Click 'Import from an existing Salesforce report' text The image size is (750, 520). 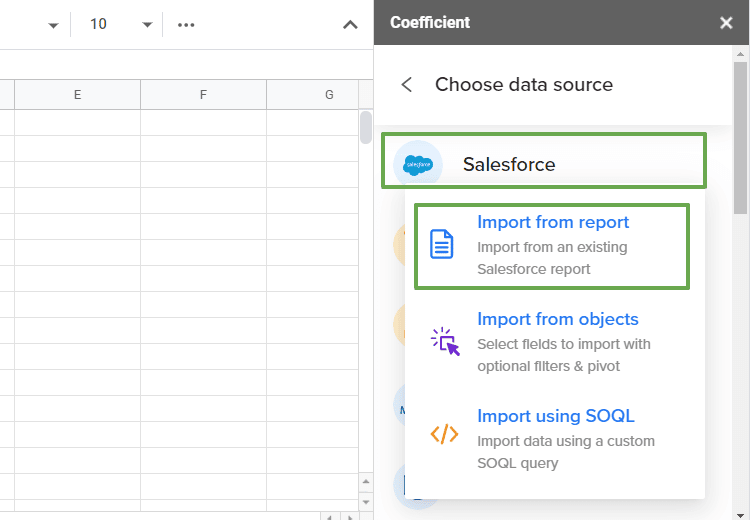pyautogui.click(x=552, y=258)
